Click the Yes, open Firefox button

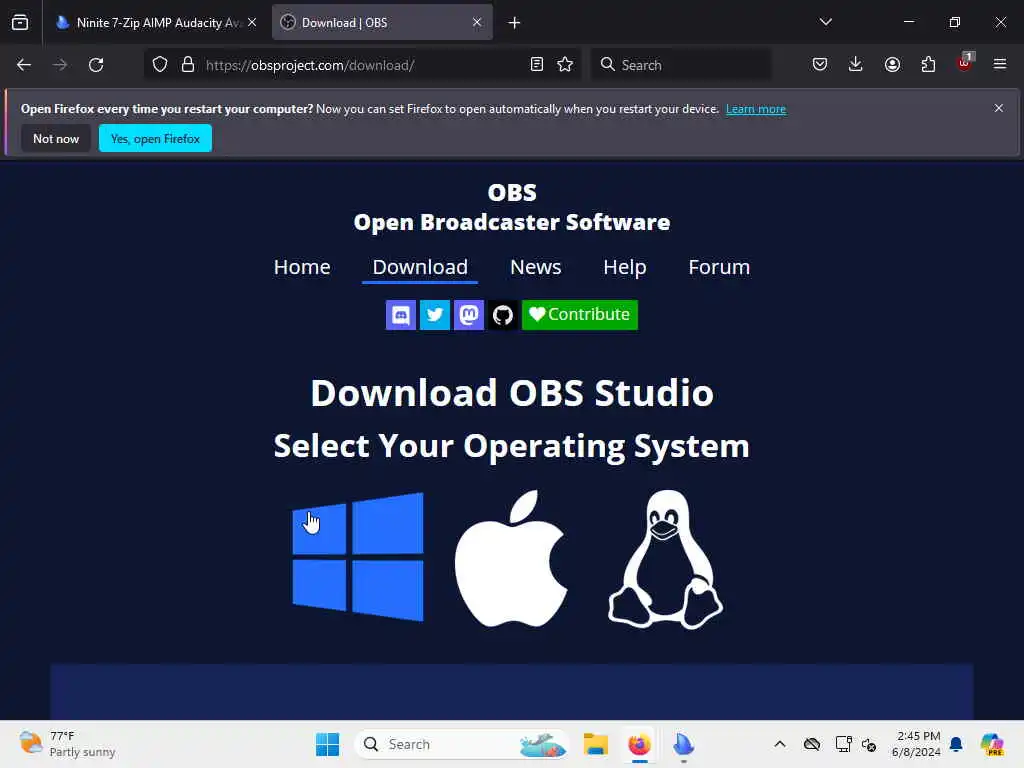(x=155, y=138)
